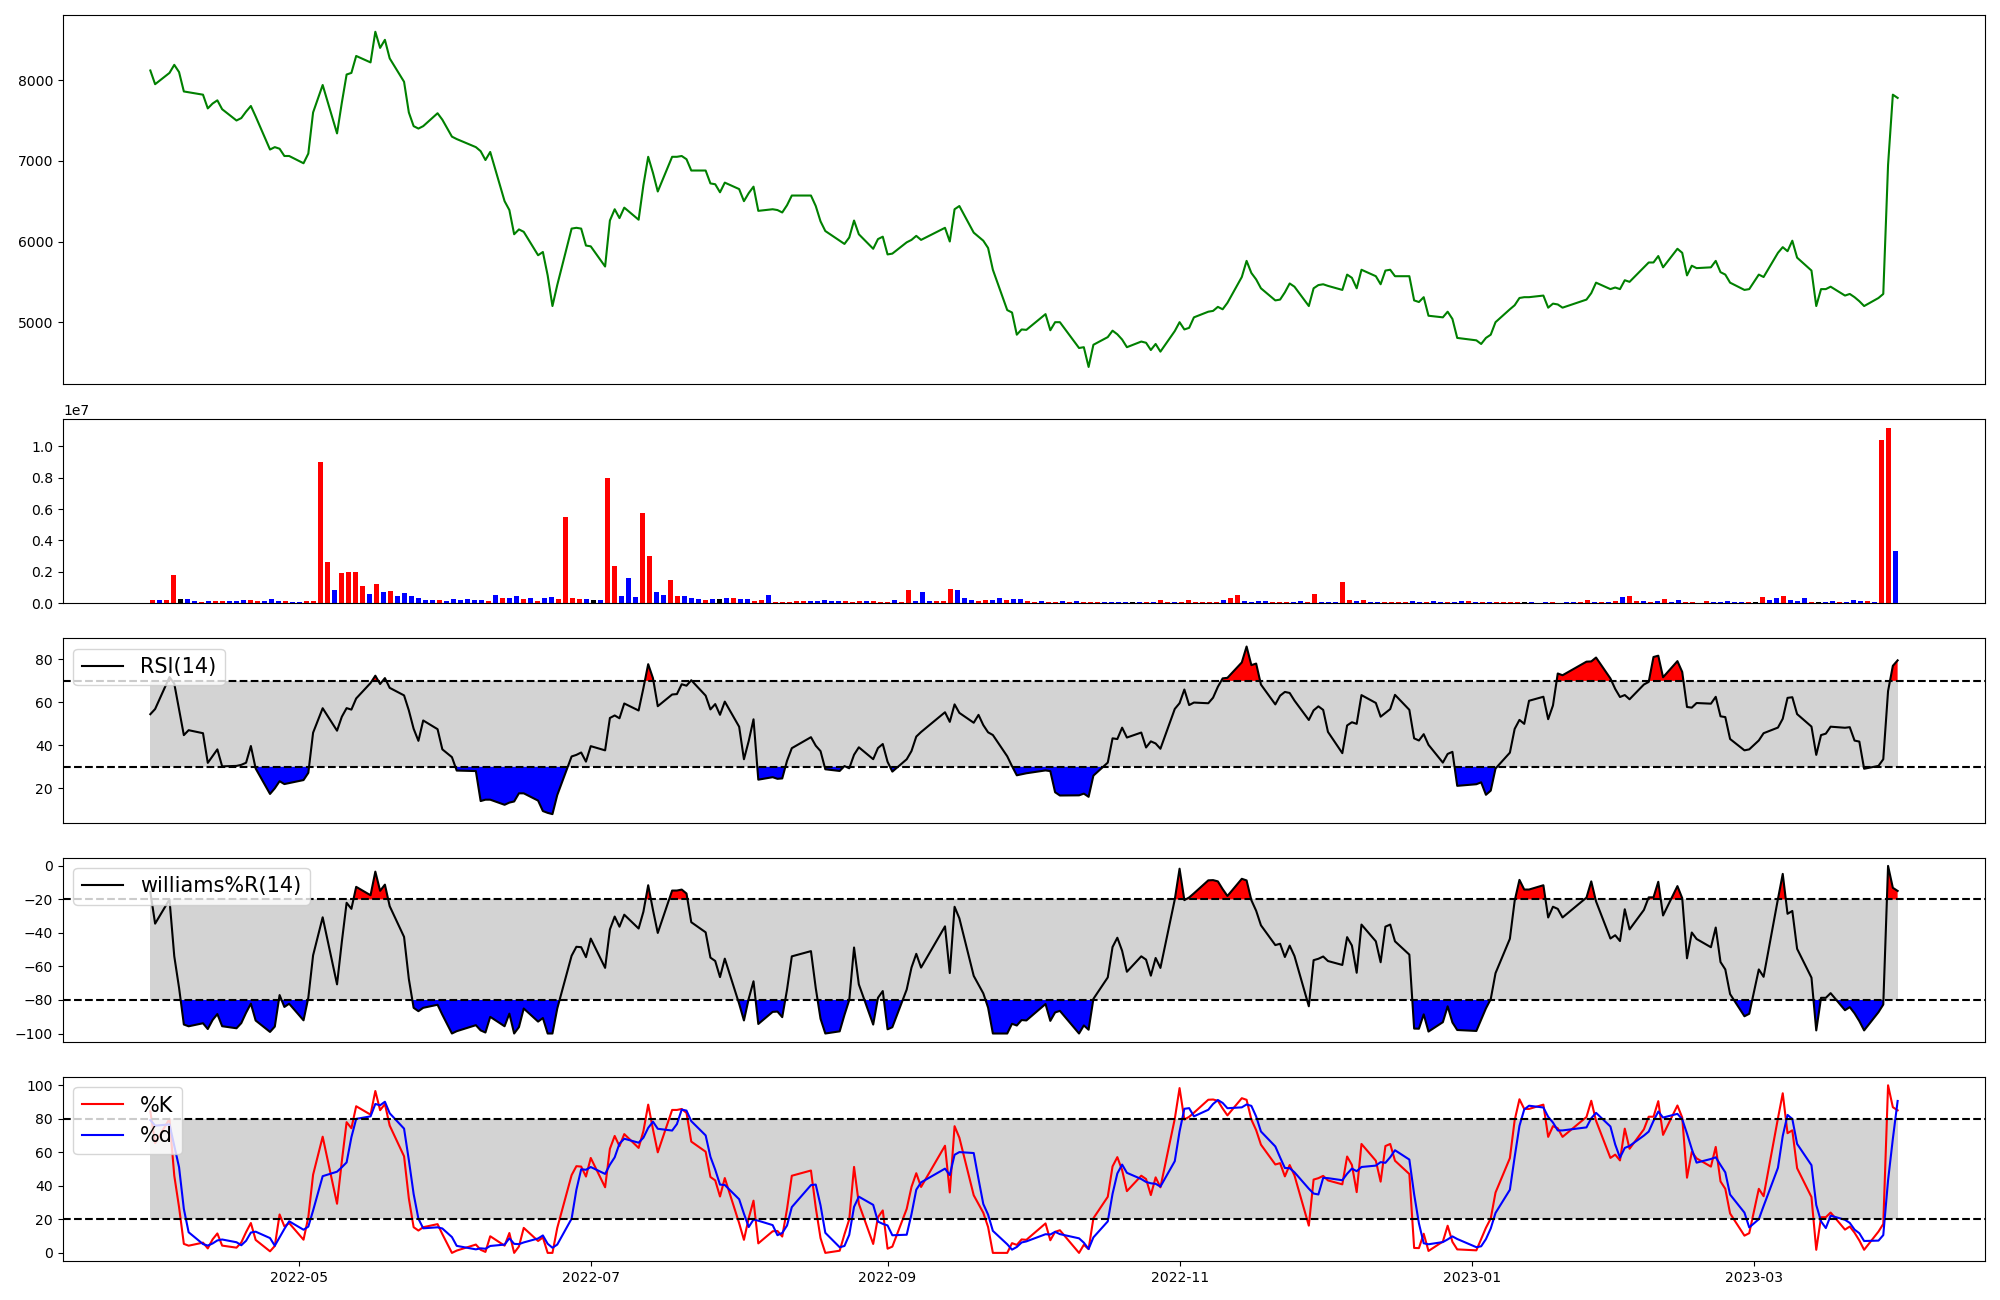Click the 1.0 volume axis label
The height and width of the screenshot is (1300, 2000).
[x=43, y=447]
